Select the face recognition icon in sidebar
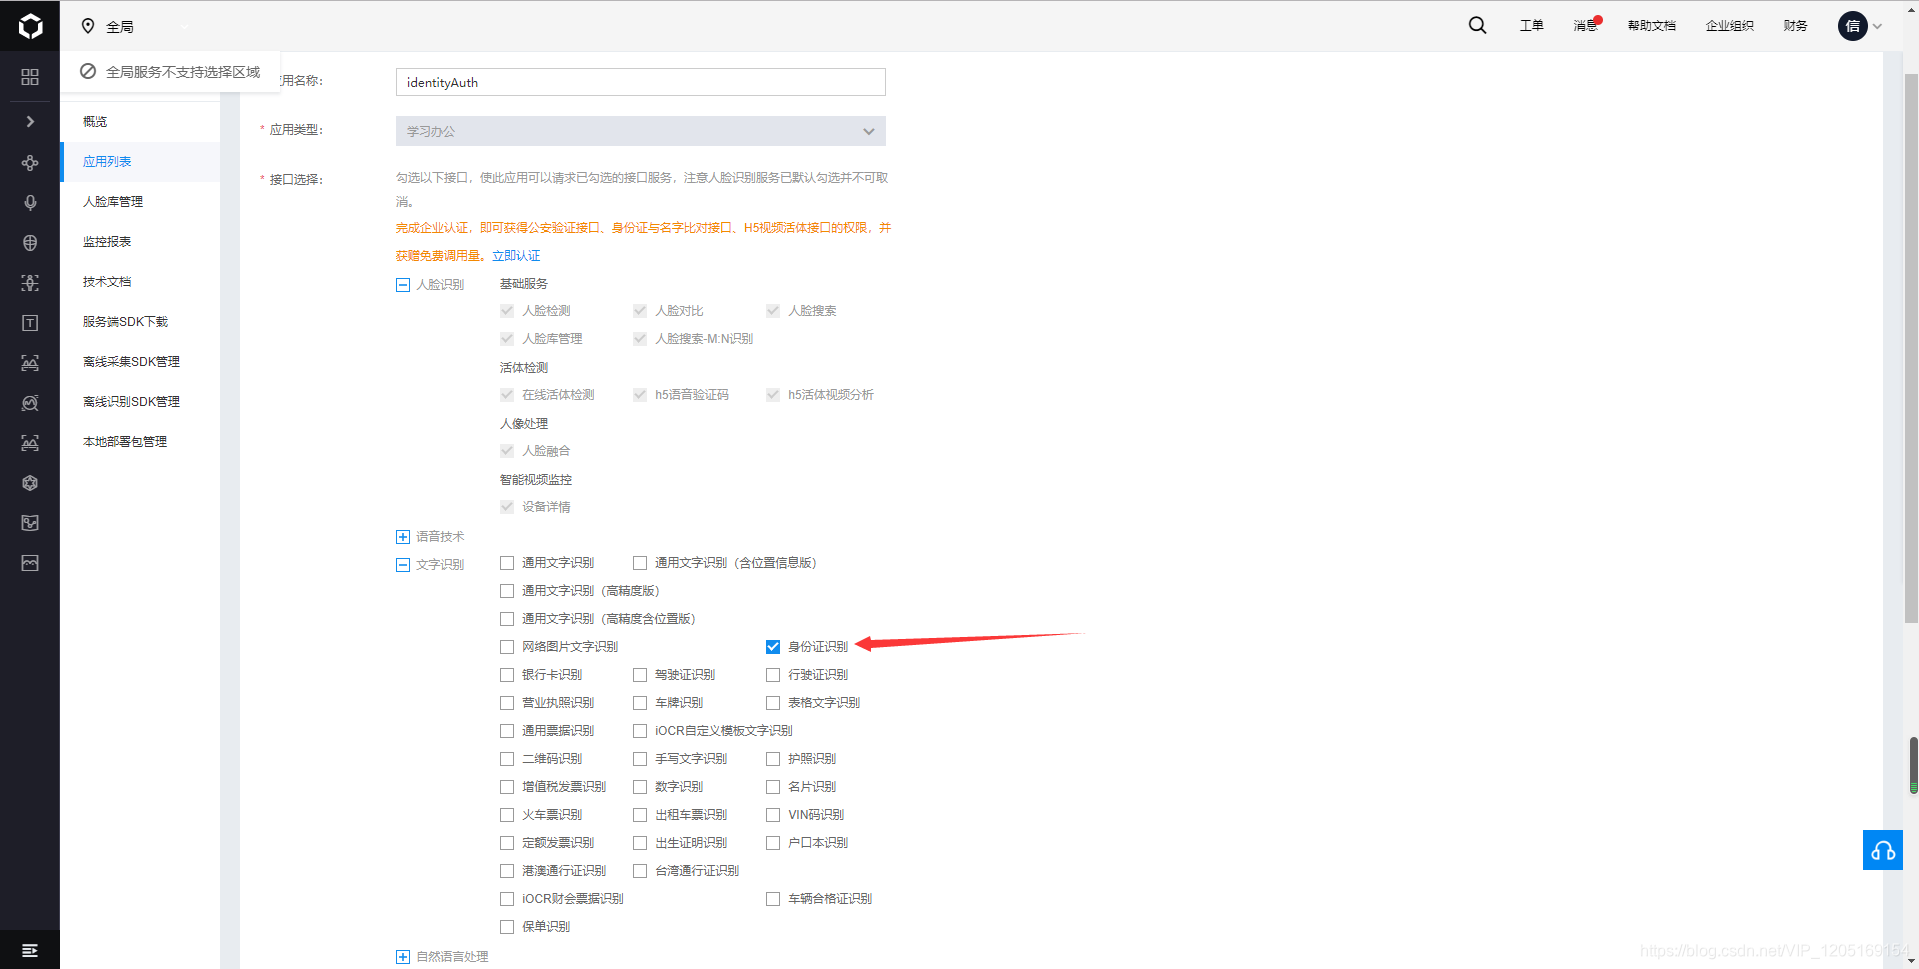The image size is (1919, 969). click(29, 283)
